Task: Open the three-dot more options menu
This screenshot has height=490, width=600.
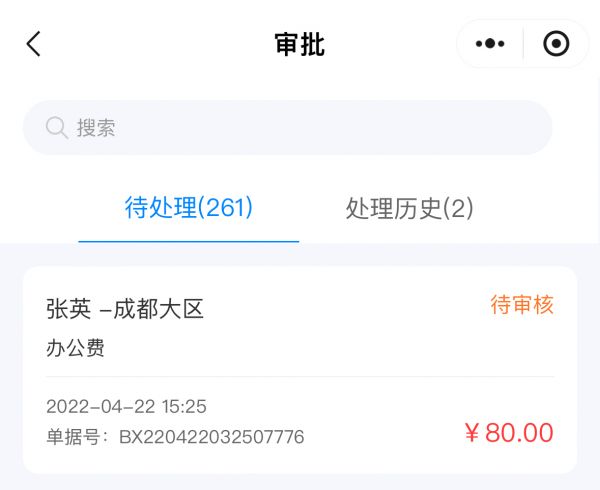Action: pos(490,44)
